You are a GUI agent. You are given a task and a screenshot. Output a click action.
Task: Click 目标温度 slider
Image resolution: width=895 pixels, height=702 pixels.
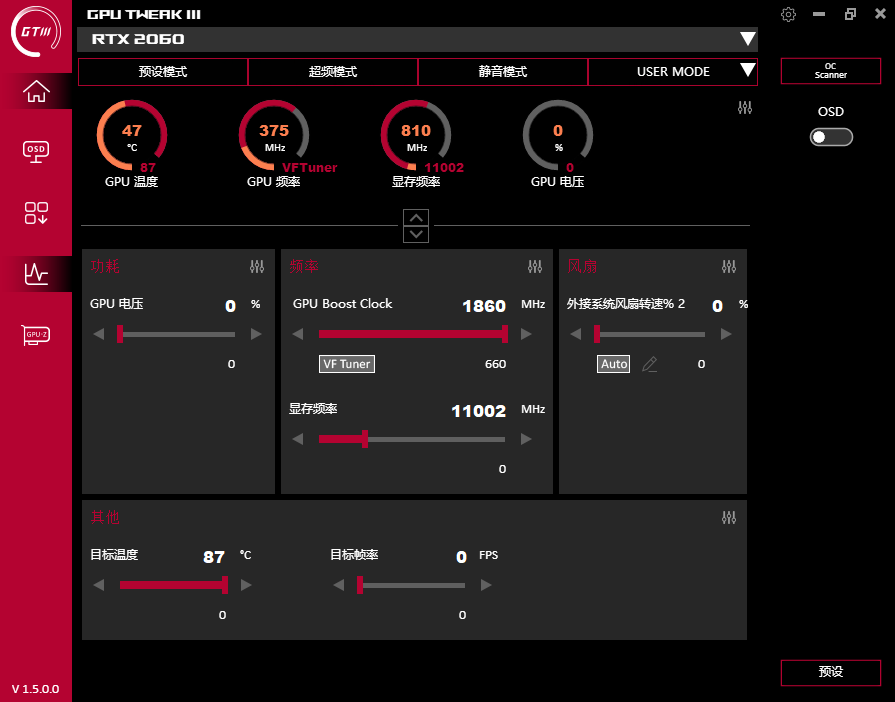tap(174, 585)
